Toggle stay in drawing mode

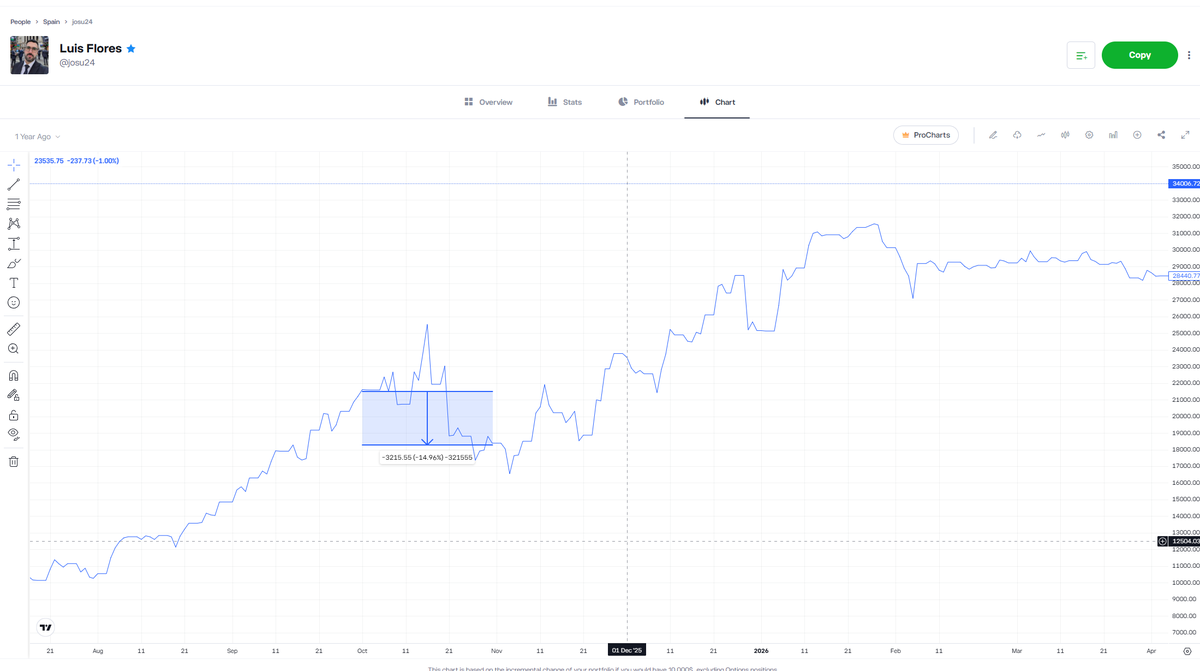[14, 395]
